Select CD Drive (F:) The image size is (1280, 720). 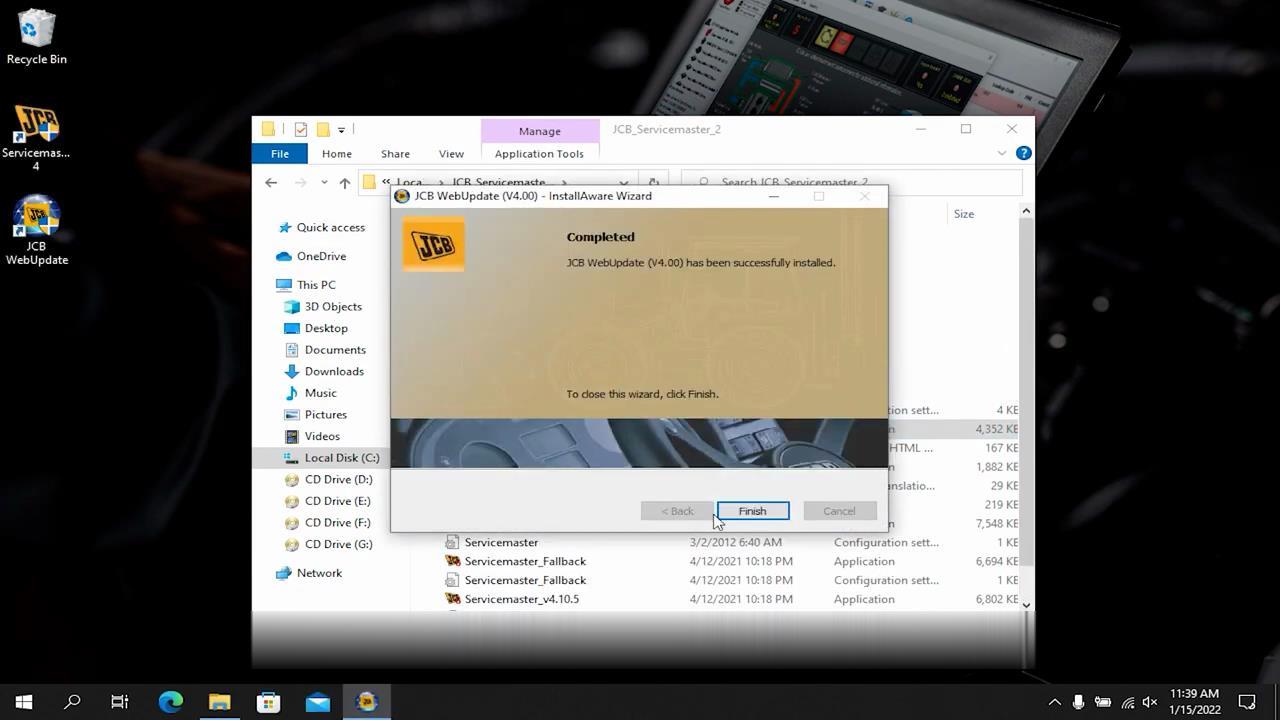coord(328,523)
